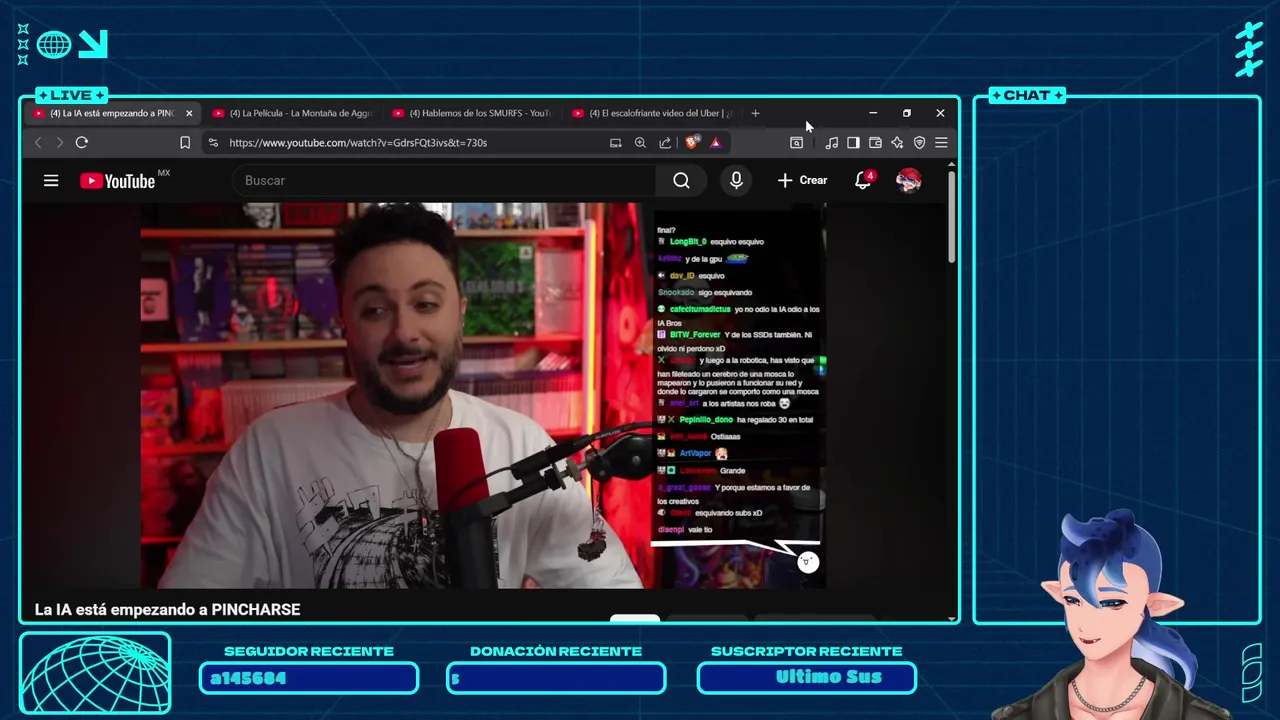Screen dimensions: 1280x720
Task: Click the 'Ultimo Sus' subscriber box
Action: 806,678
